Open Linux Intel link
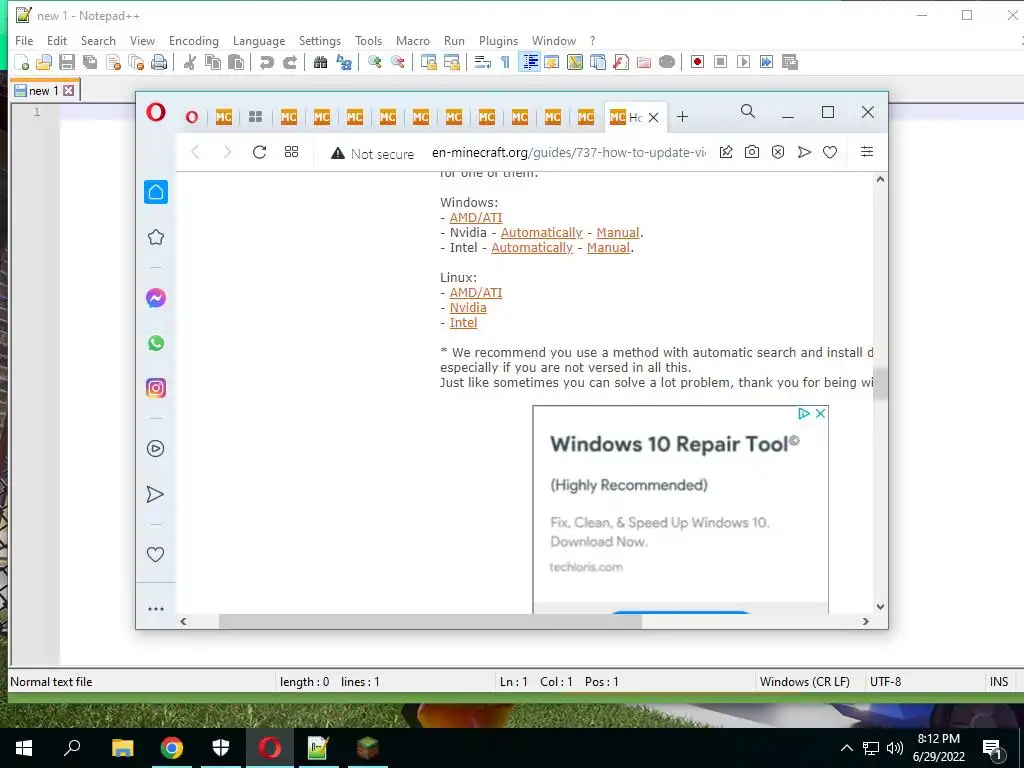The width and height of the screenshot is (1024, 768). click(x=463, y=323)
